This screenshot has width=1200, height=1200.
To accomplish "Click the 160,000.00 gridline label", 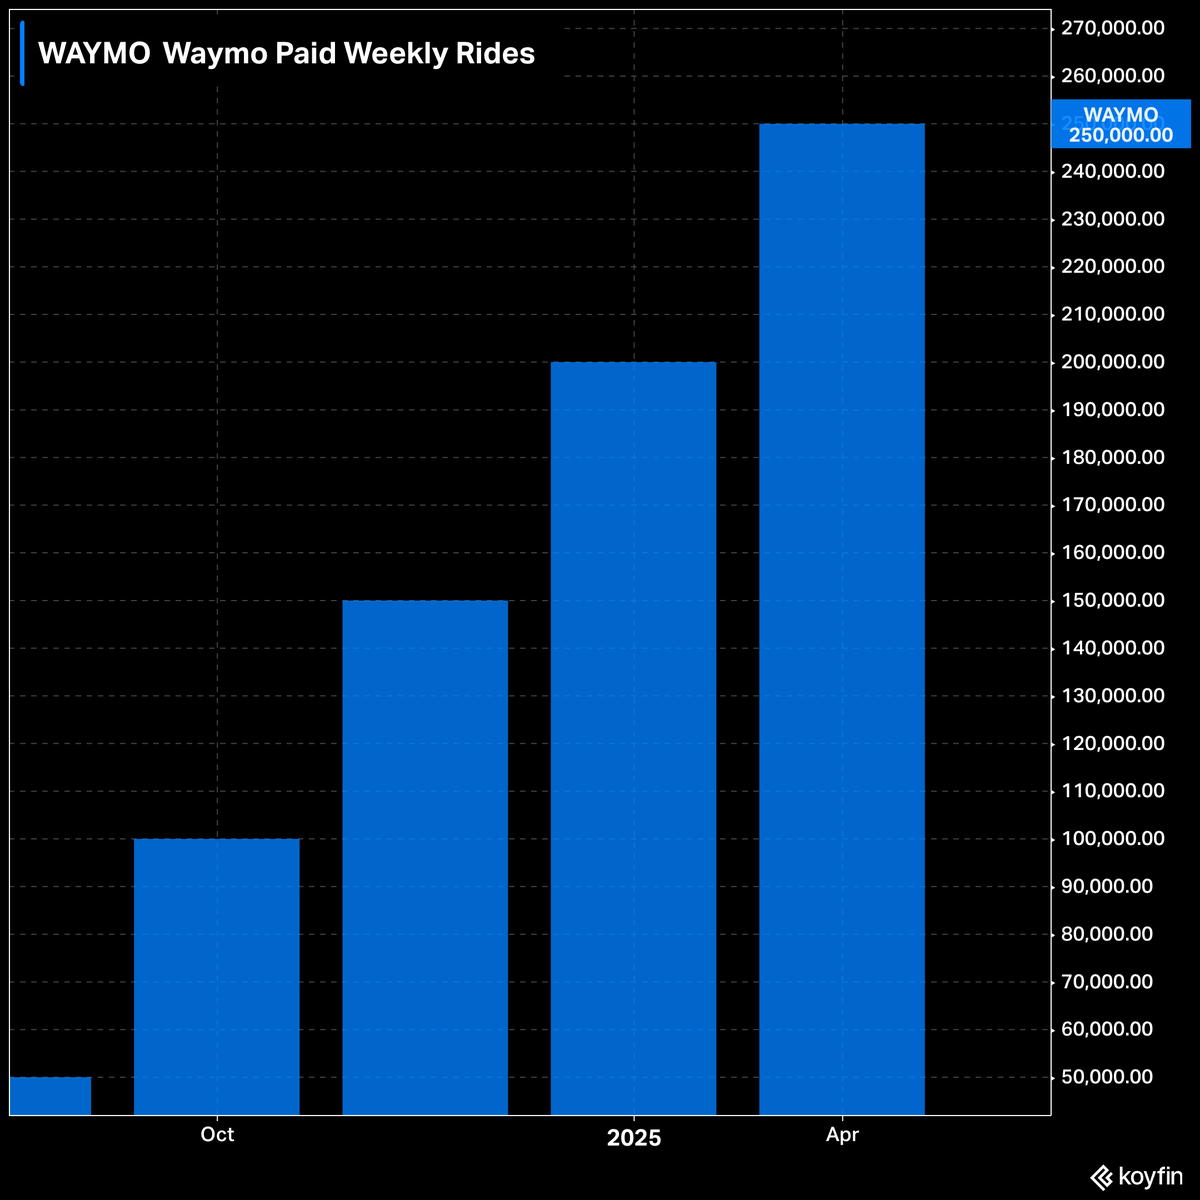I will click(x=1113, y=551).
